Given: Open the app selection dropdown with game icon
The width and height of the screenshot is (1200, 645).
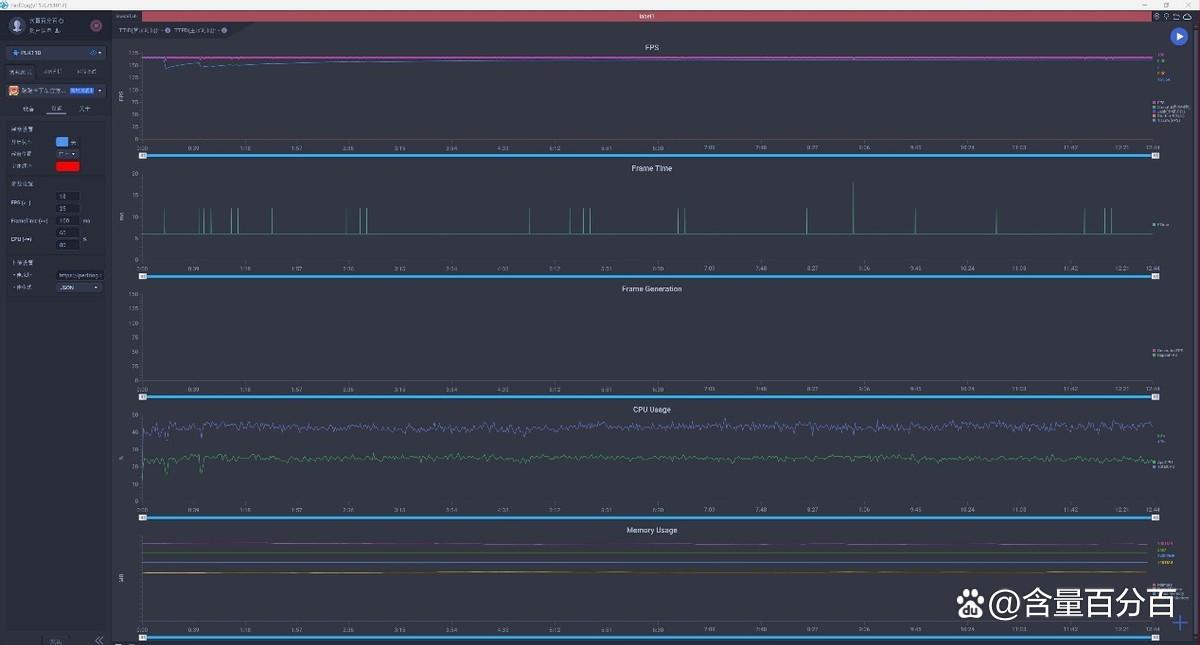Looking at the screenshot, I should click(x=56, y=90).
